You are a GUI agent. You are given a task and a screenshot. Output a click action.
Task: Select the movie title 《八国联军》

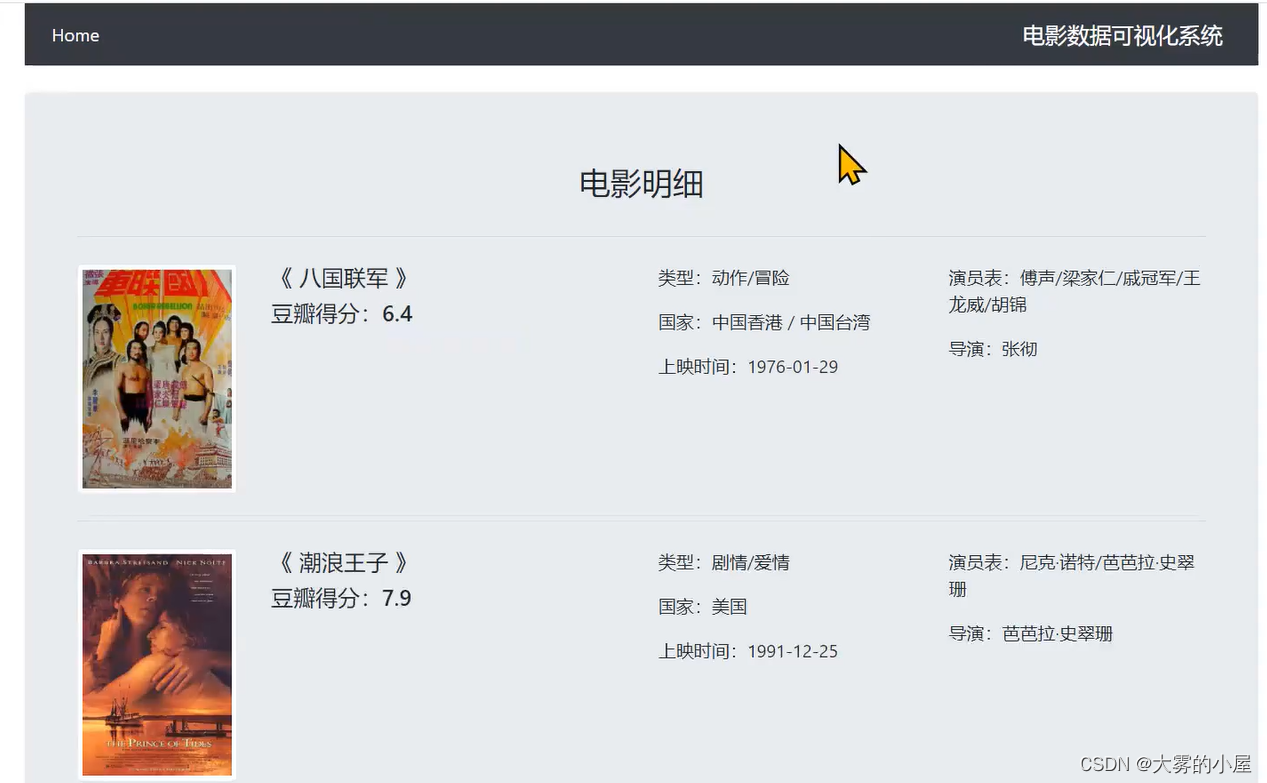[x=340, y=278]
